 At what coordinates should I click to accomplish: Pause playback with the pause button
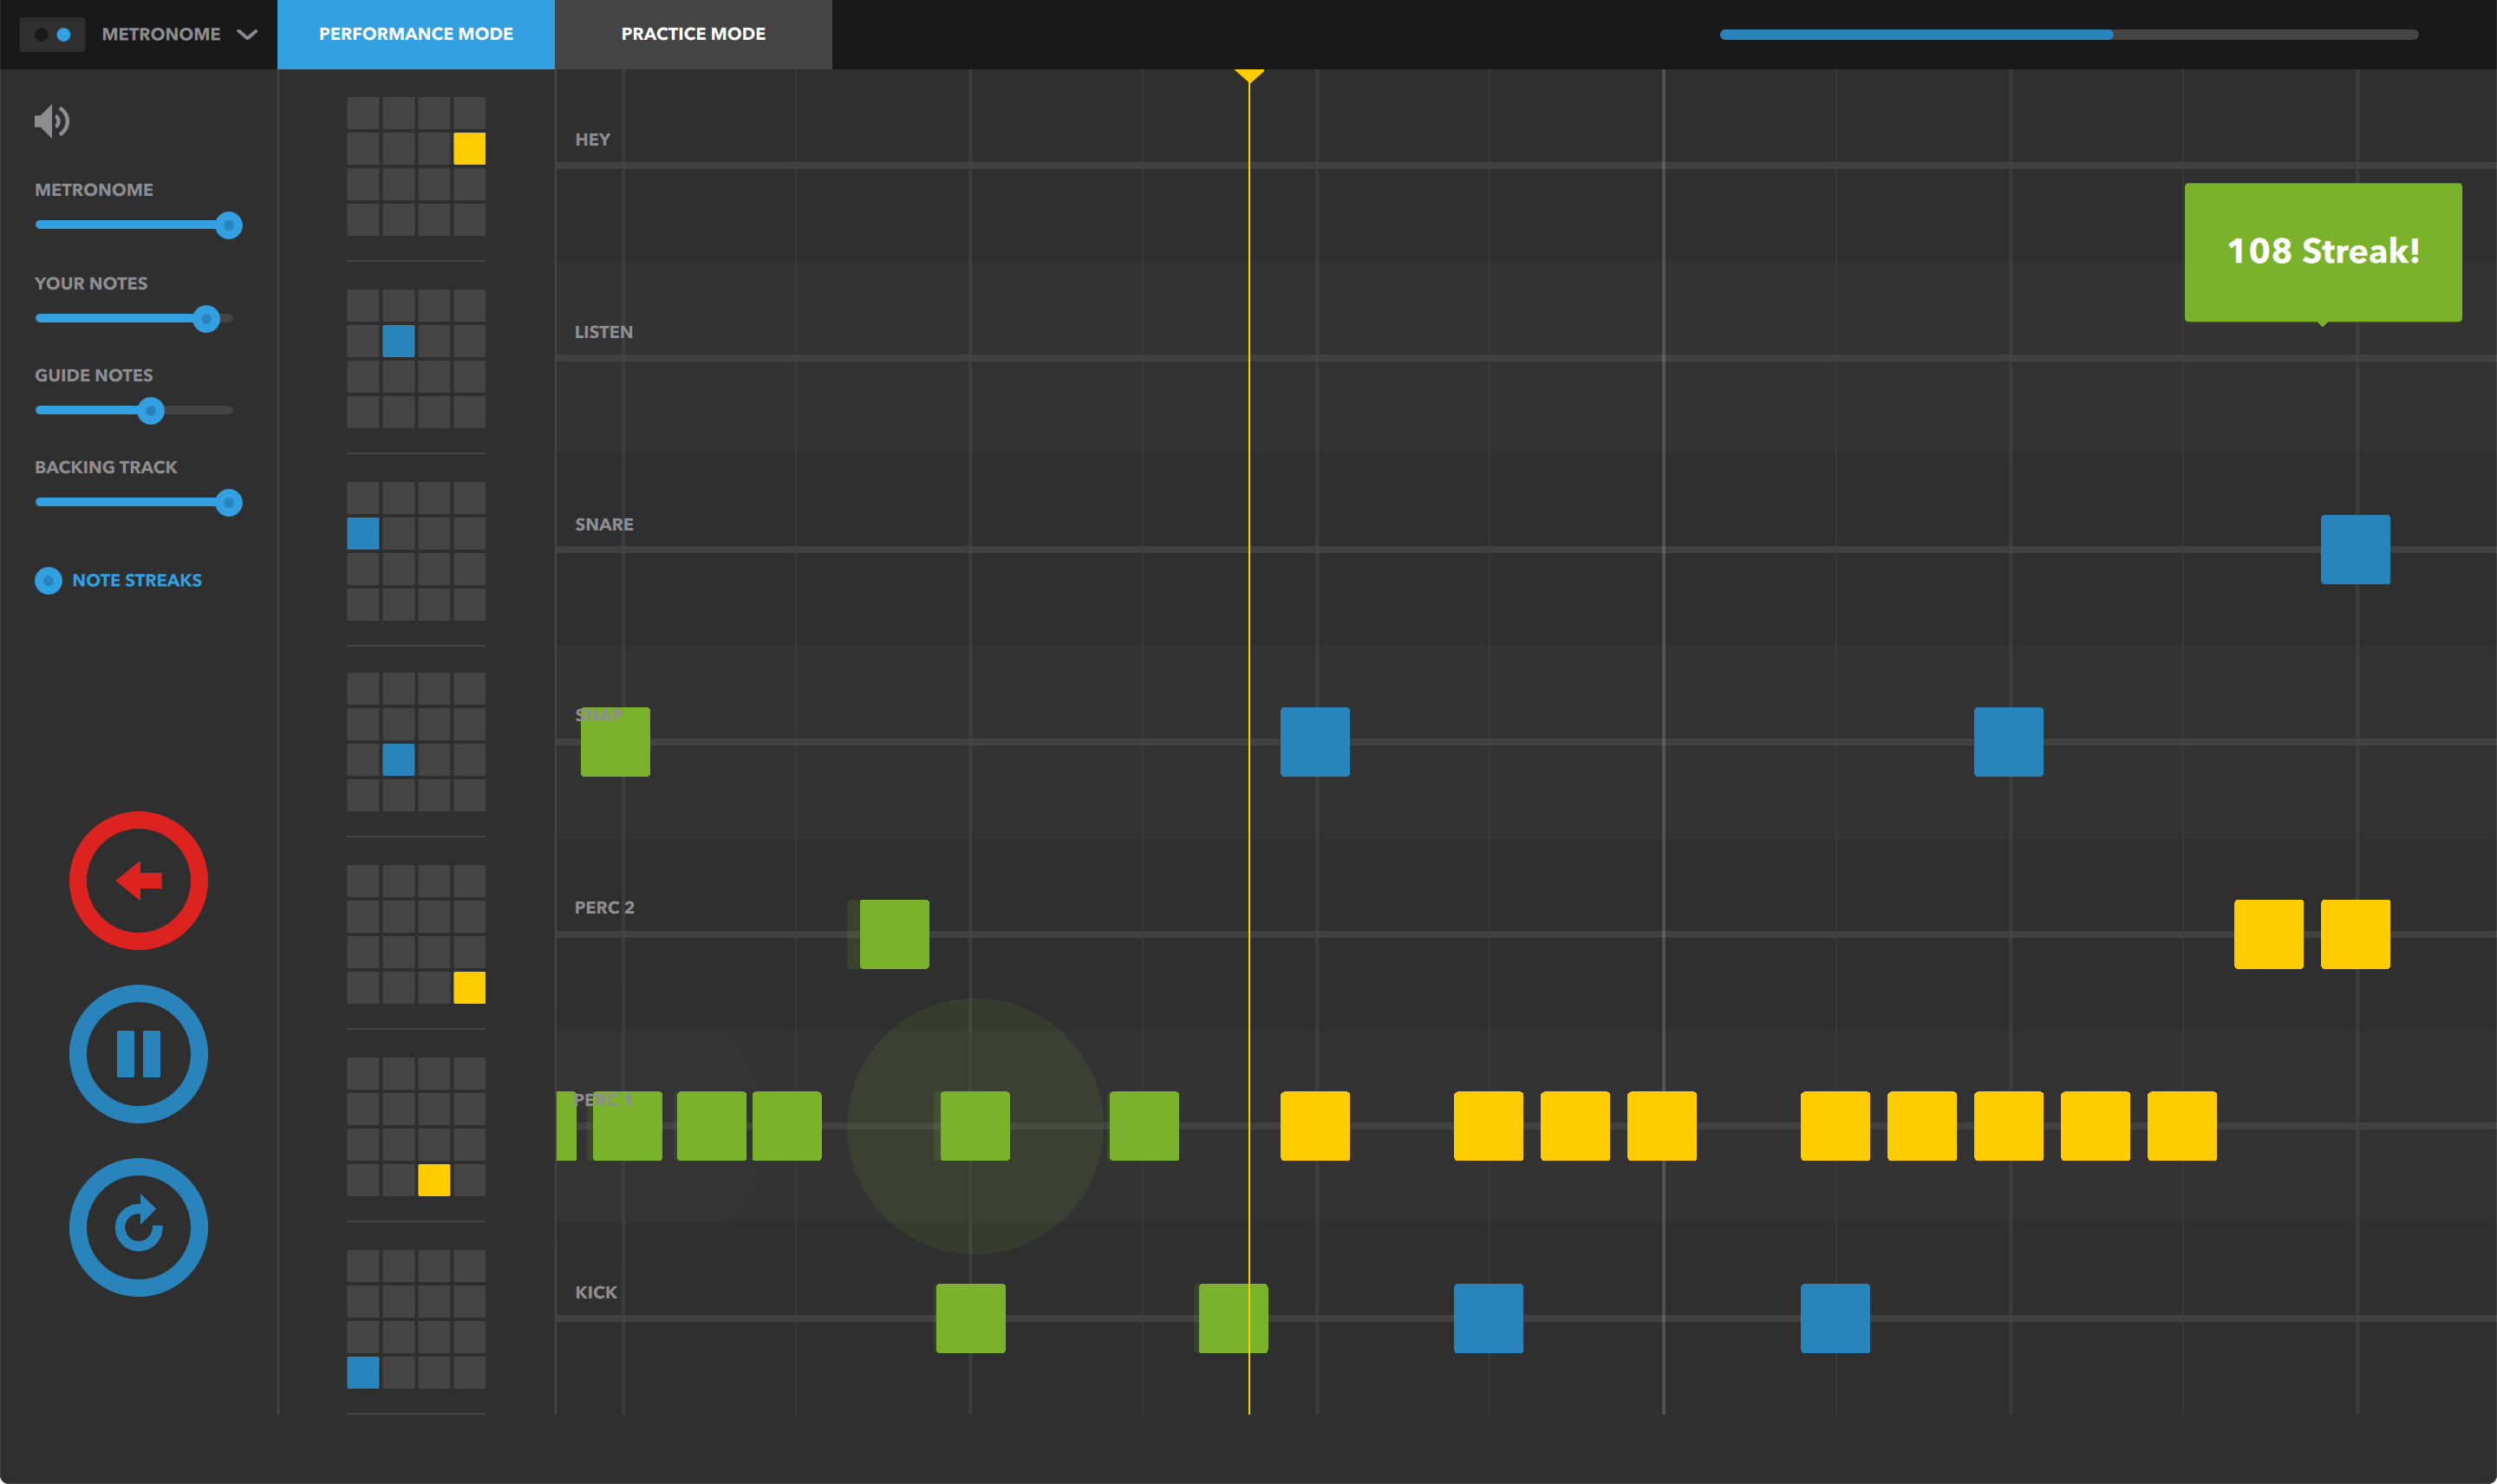pyautogui.click(x=138, y=1054)
